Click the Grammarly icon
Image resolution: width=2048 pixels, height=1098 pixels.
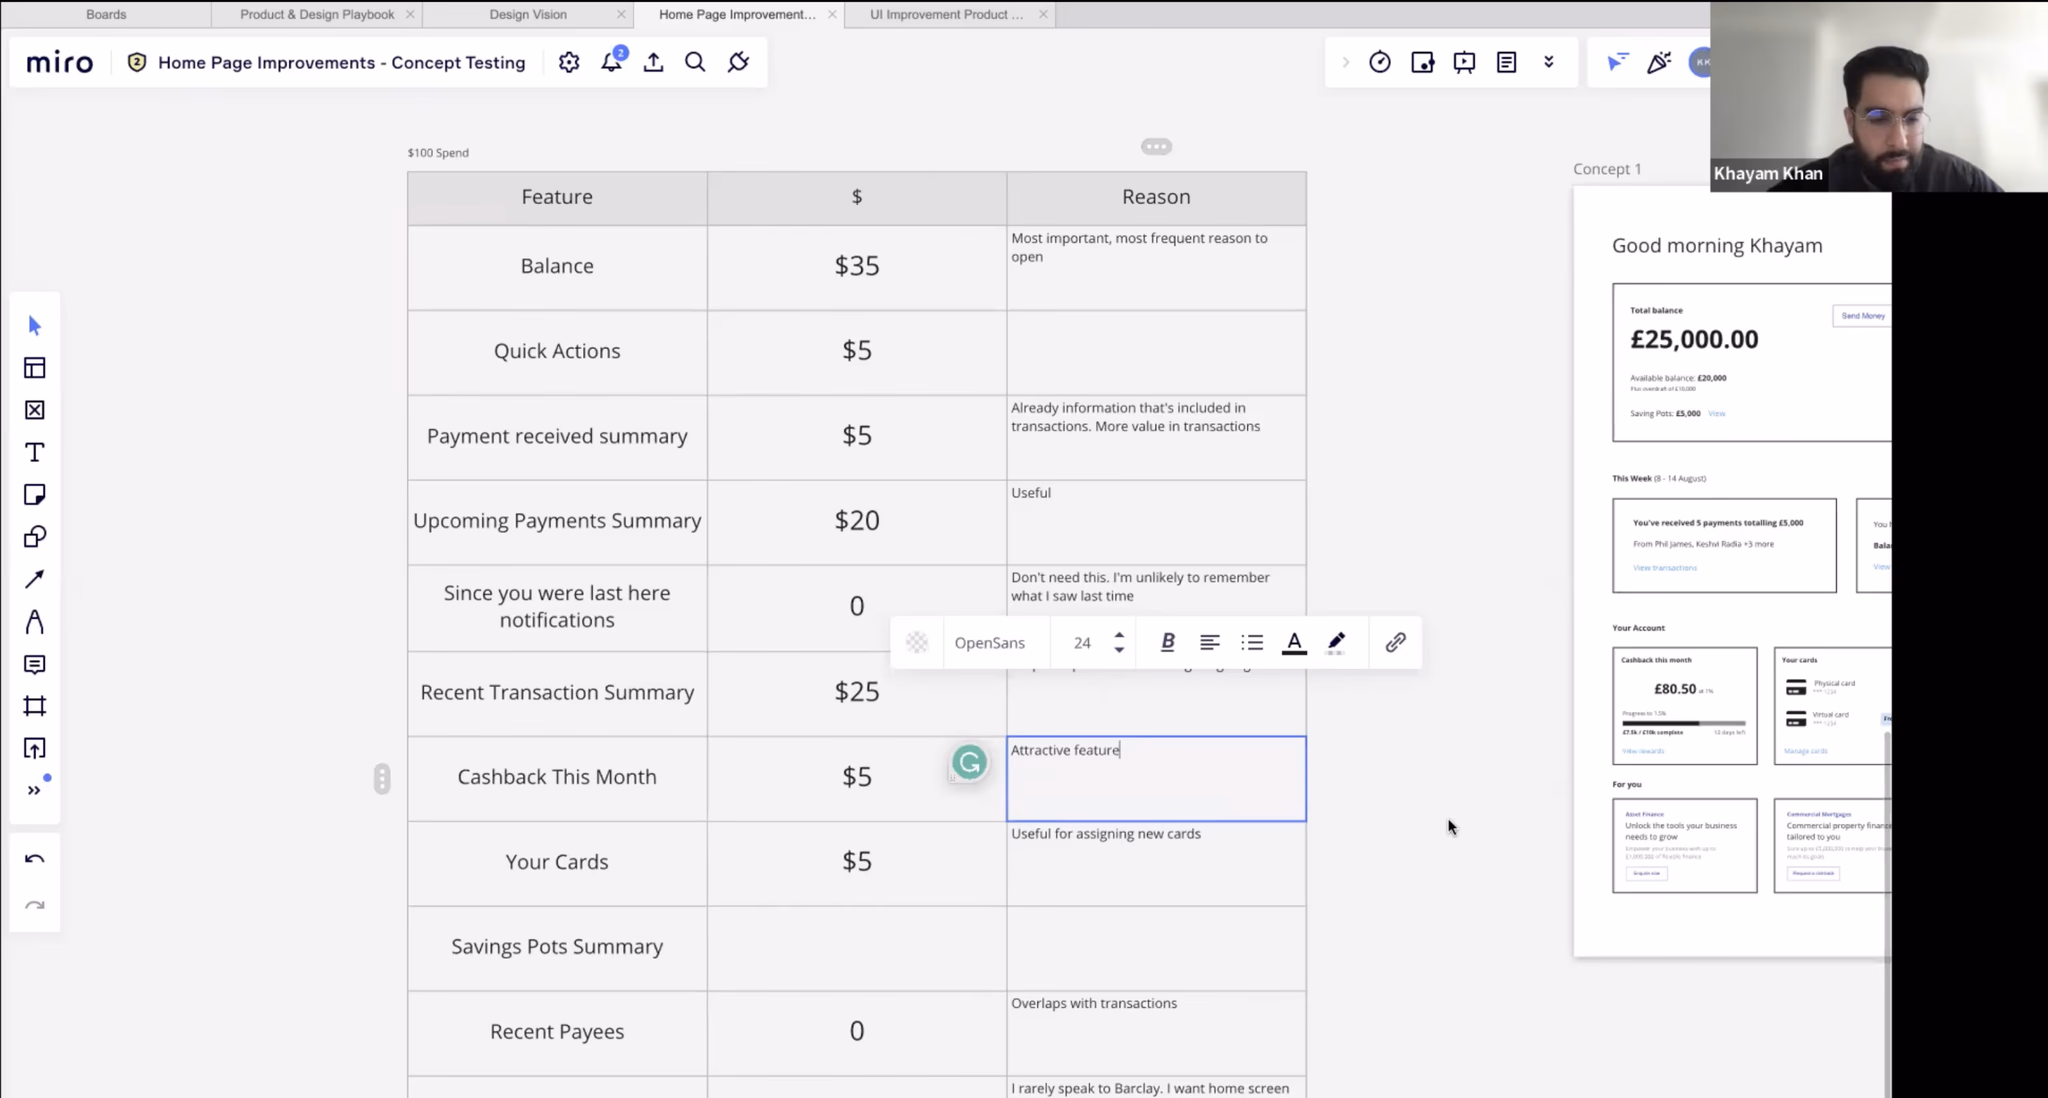coord(969,763)
